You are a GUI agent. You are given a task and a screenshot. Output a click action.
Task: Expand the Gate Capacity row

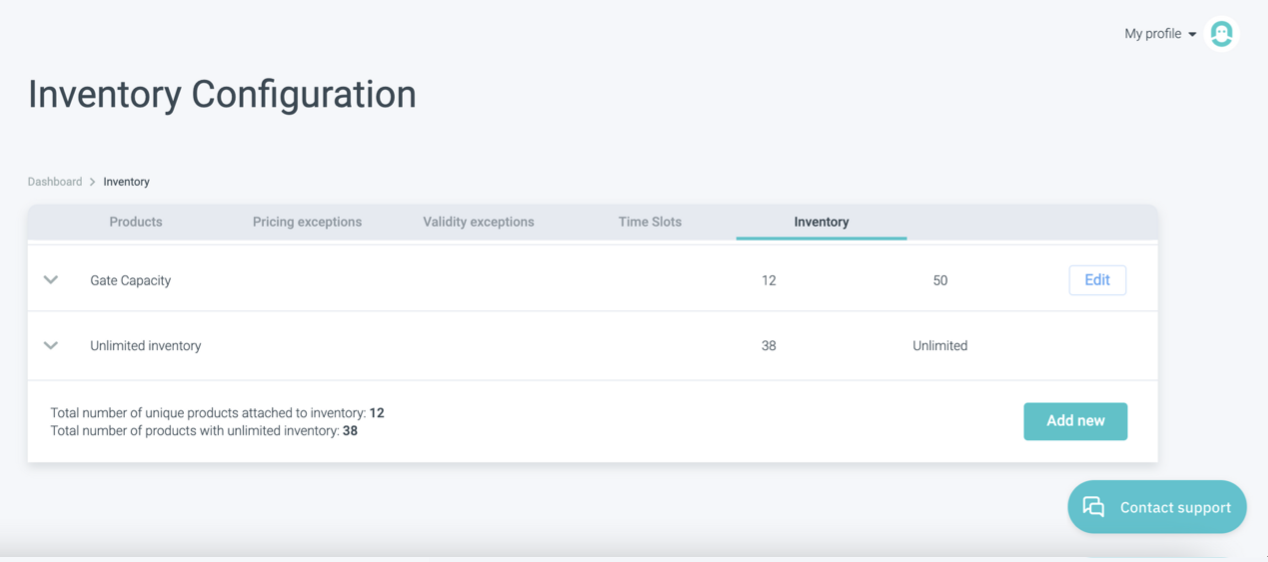51,280
